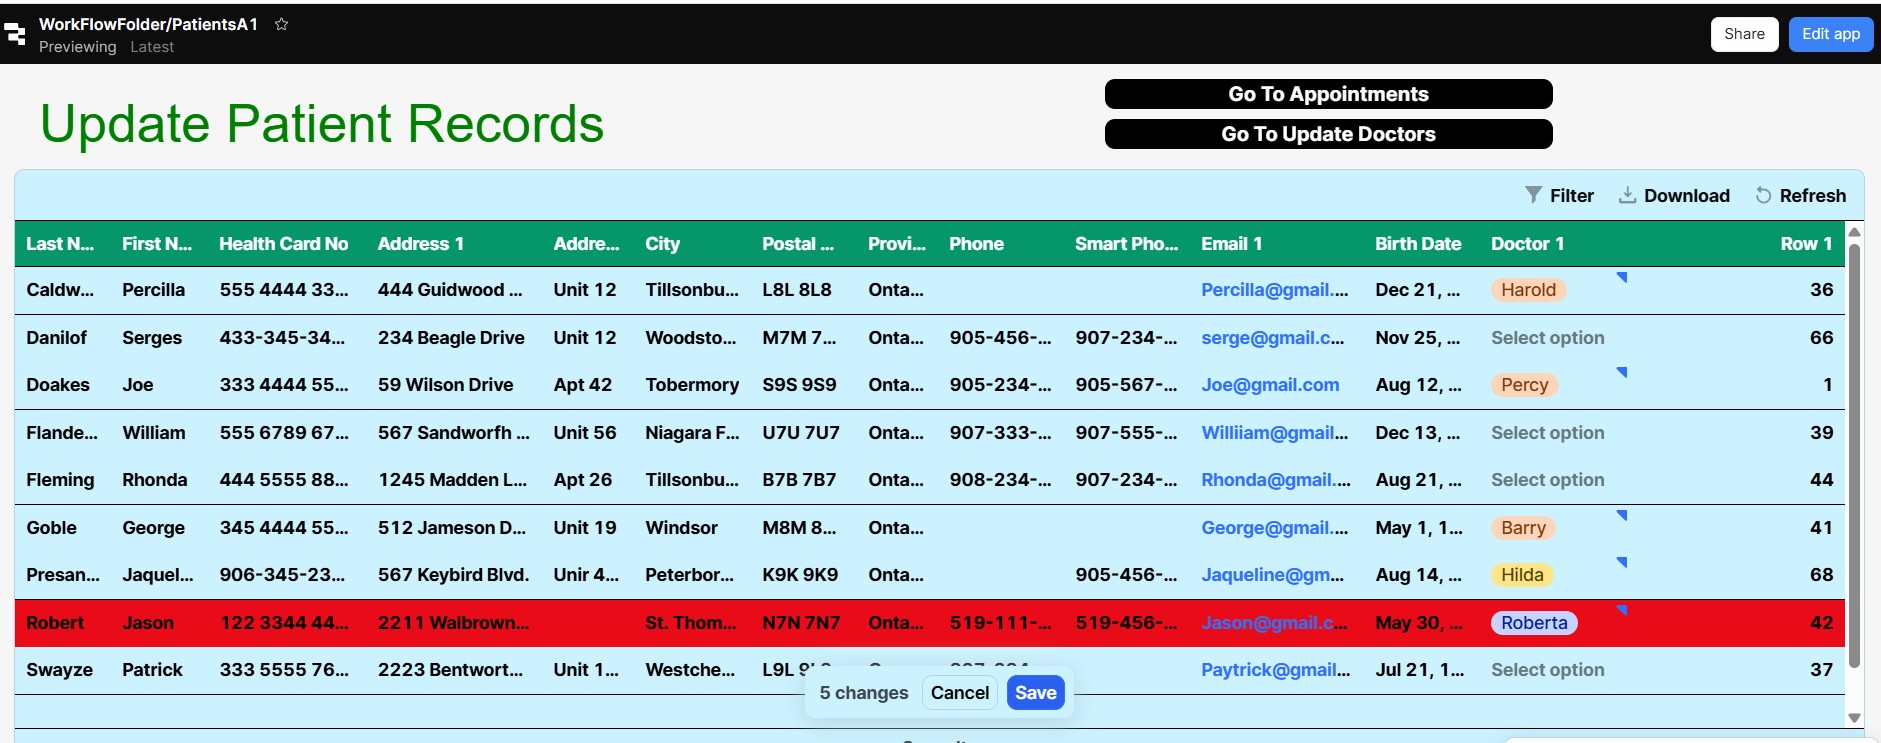1881x743 pixels.
Task: Change the Roberta doctor tag selection
Action: 1533,623
